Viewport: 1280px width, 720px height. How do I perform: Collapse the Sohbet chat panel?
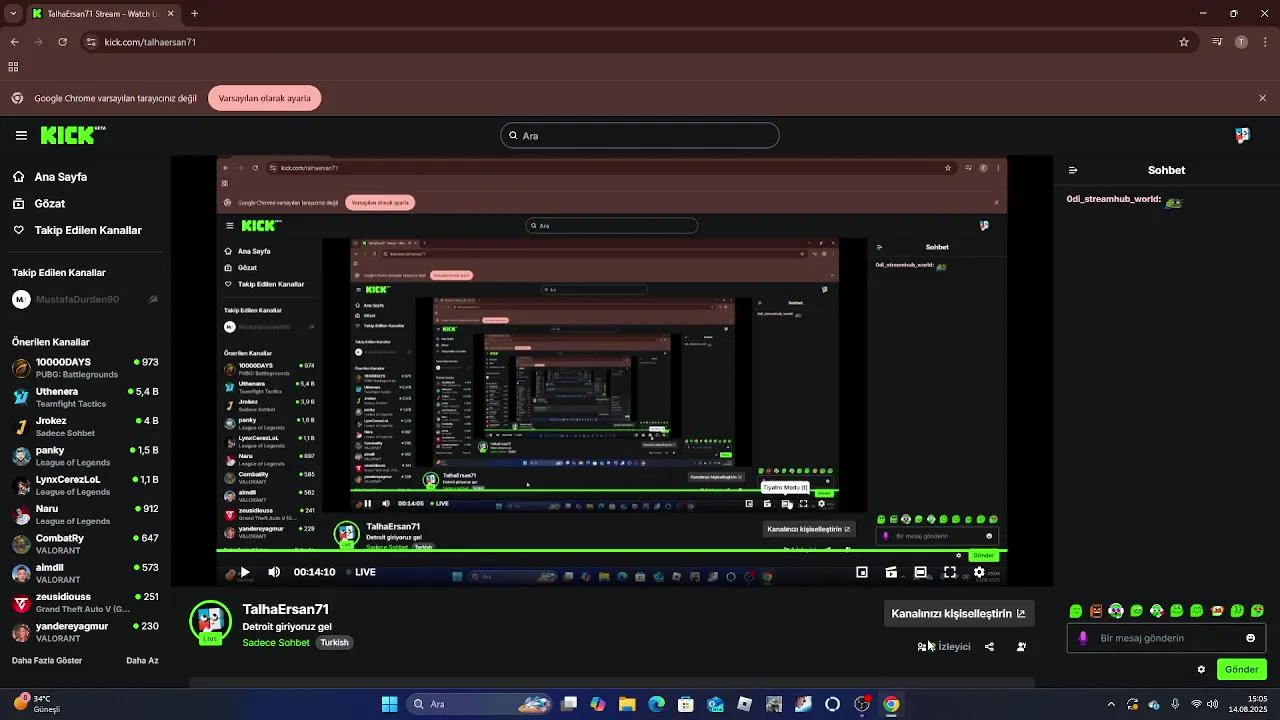[1073, 170]
